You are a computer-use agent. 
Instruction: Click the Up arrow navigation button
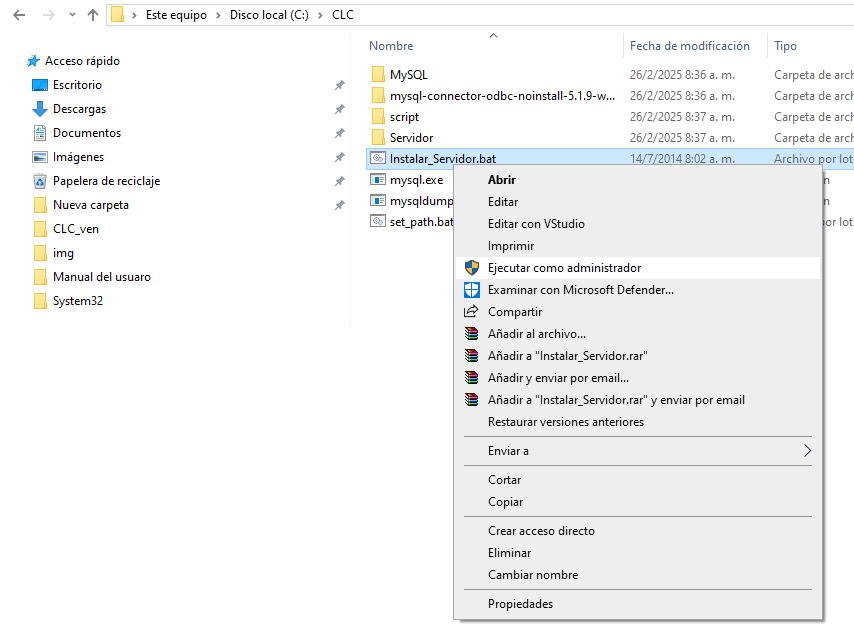tap(93, 15)
